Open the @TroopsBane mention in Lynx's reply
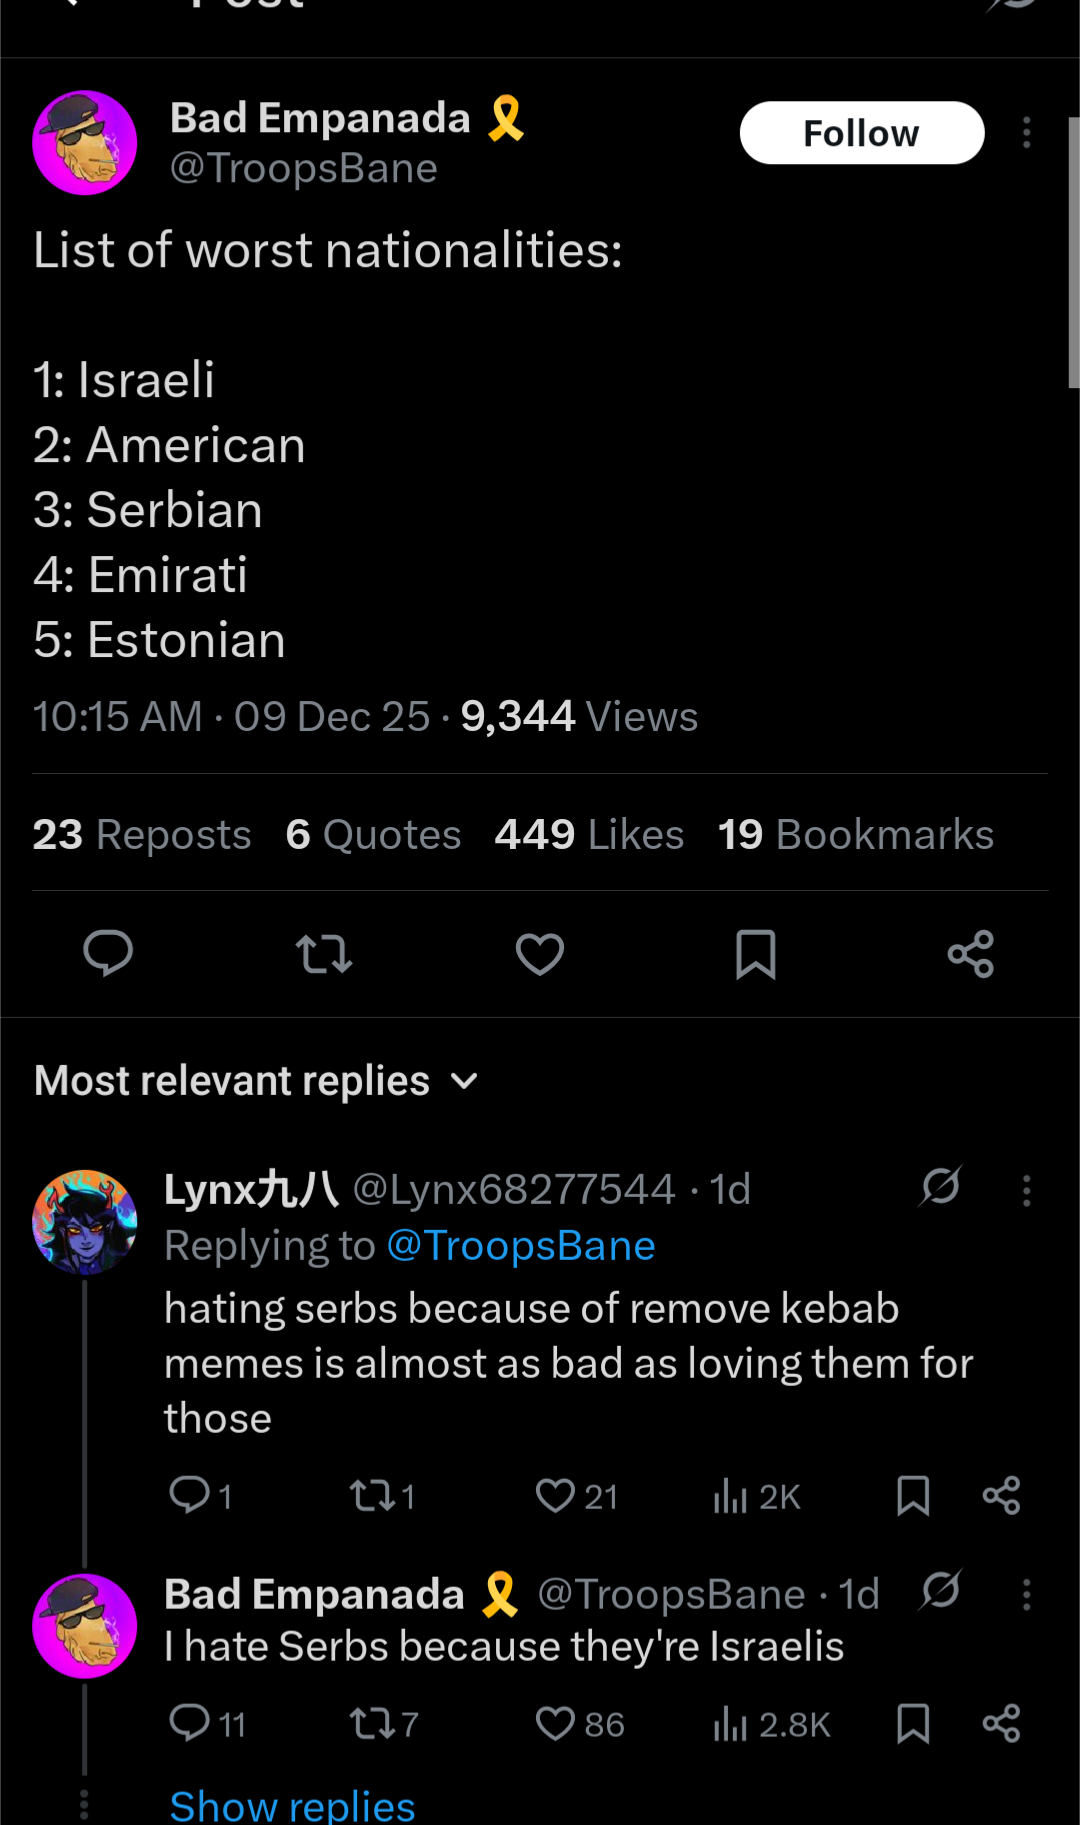The width and height of the screenshot is (1080, 1825). (520, 1246)
